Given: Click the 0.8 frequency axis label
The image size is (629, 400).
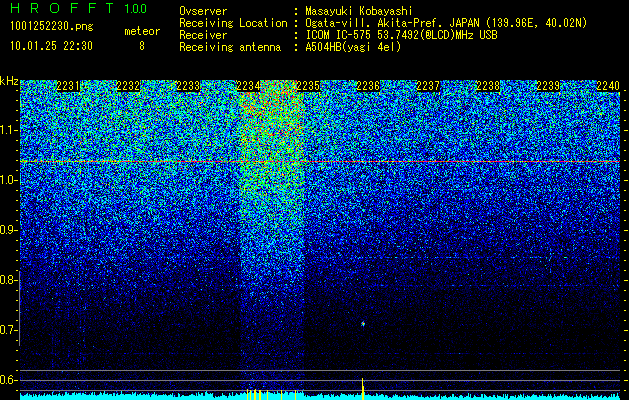Looking at the screenshot, I should tap(8, 280).
